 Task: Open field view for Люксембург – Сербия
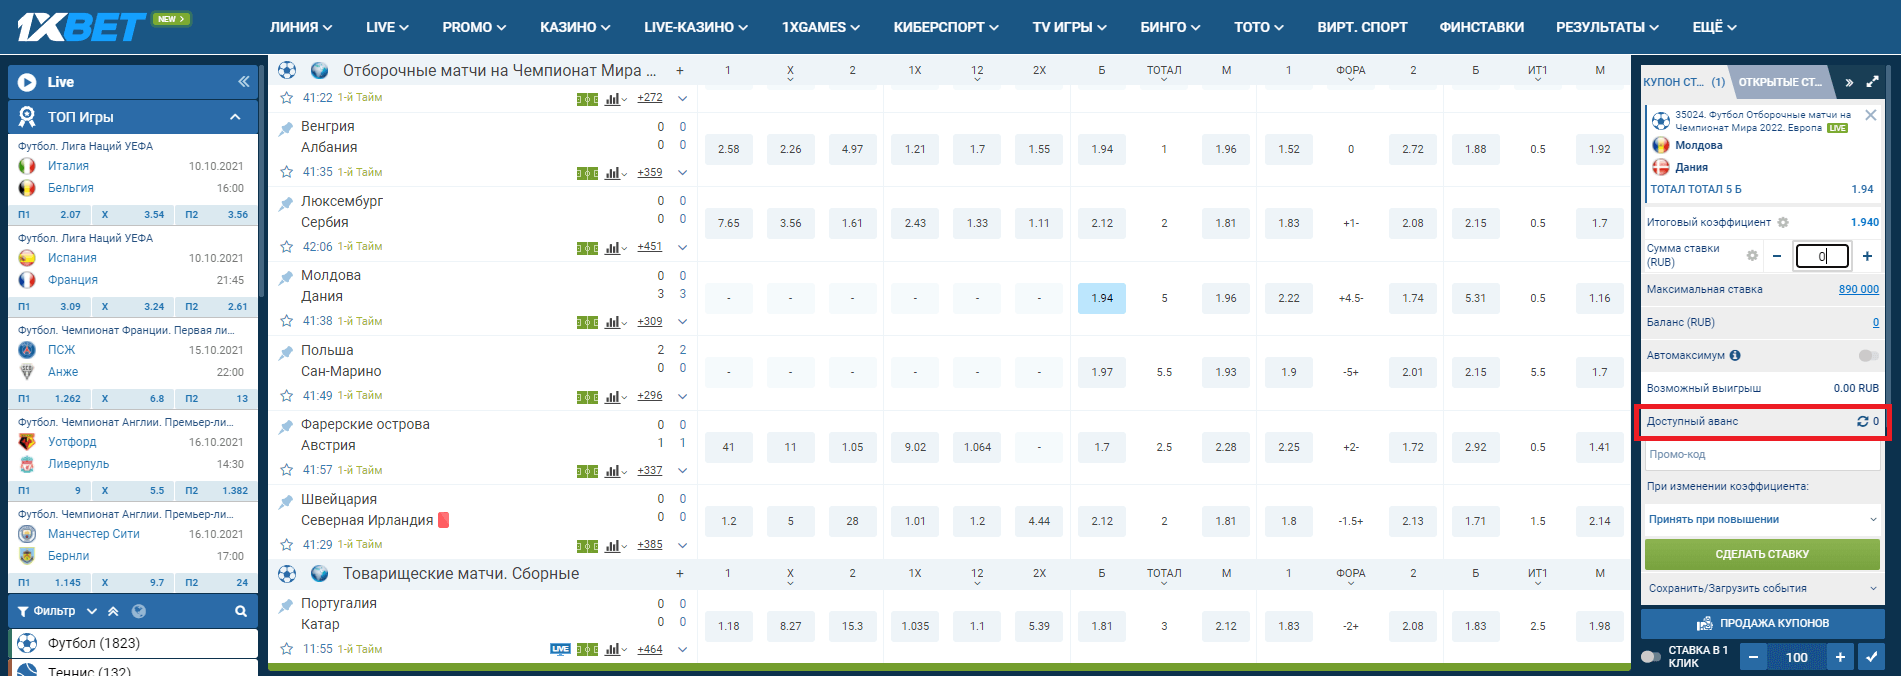(587, 248)
